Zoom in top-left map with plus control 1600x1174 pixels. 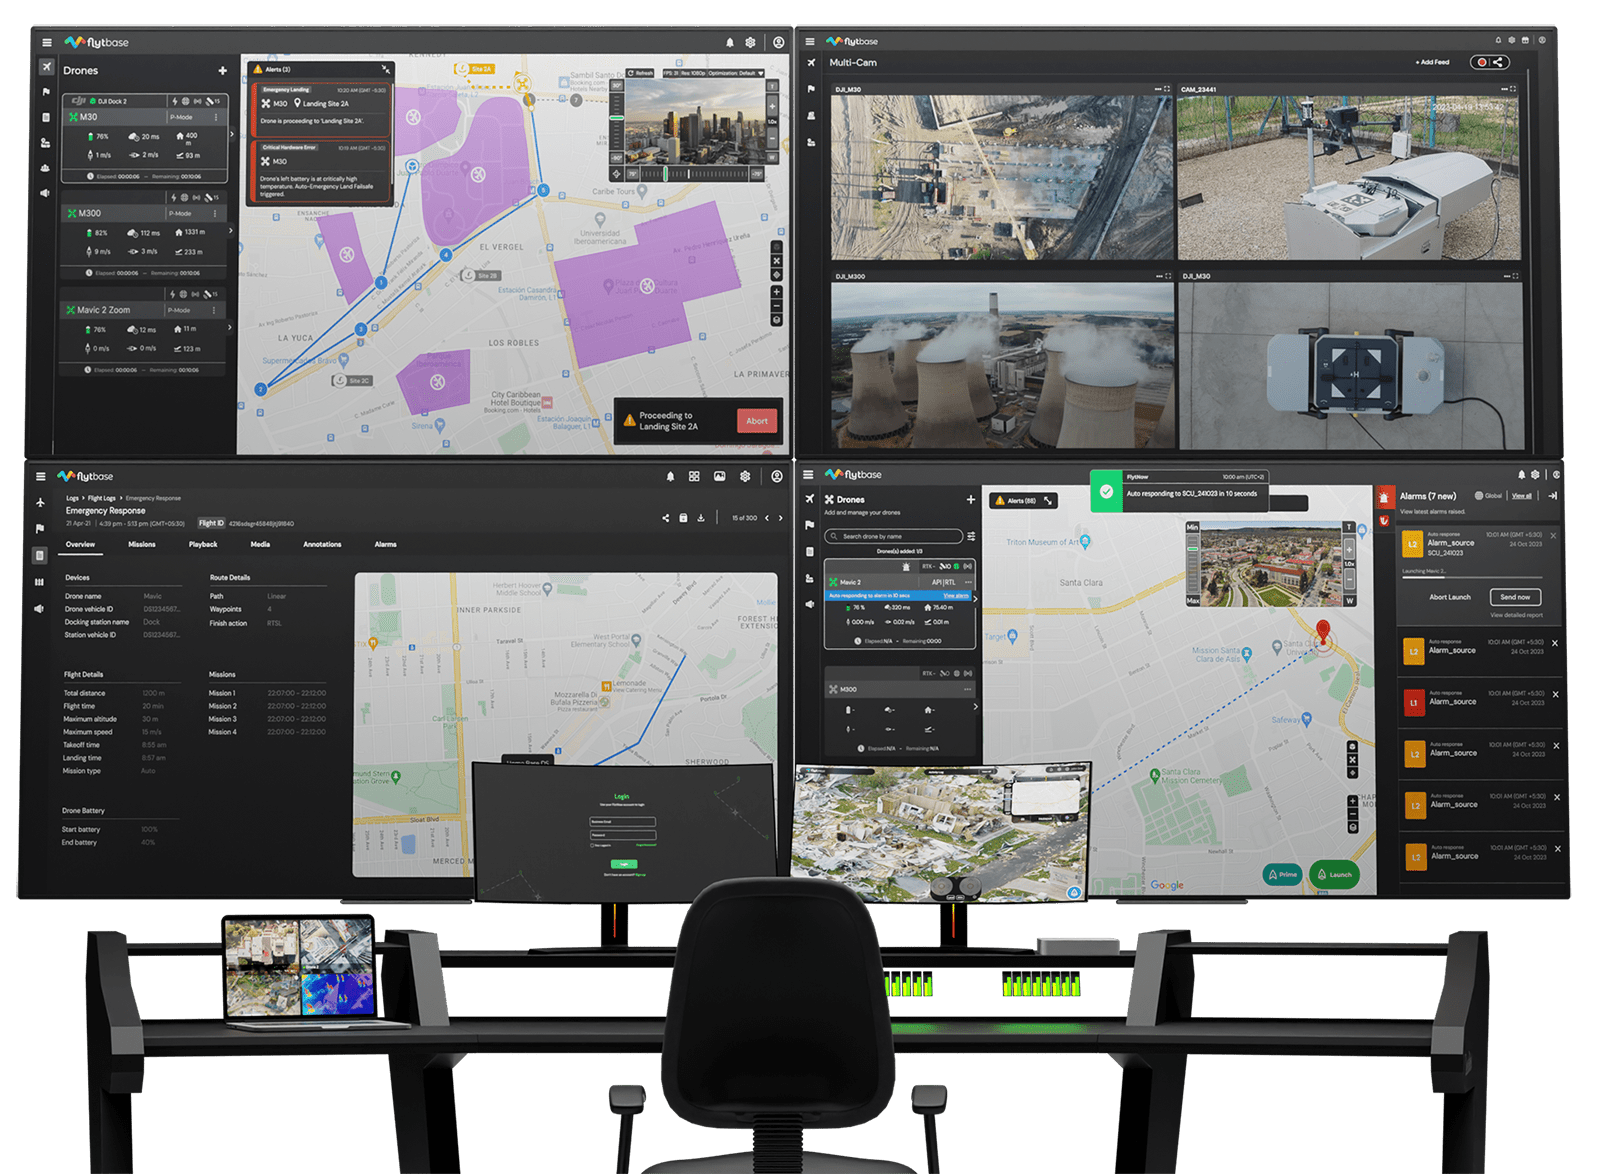click(x=776, y=292)
